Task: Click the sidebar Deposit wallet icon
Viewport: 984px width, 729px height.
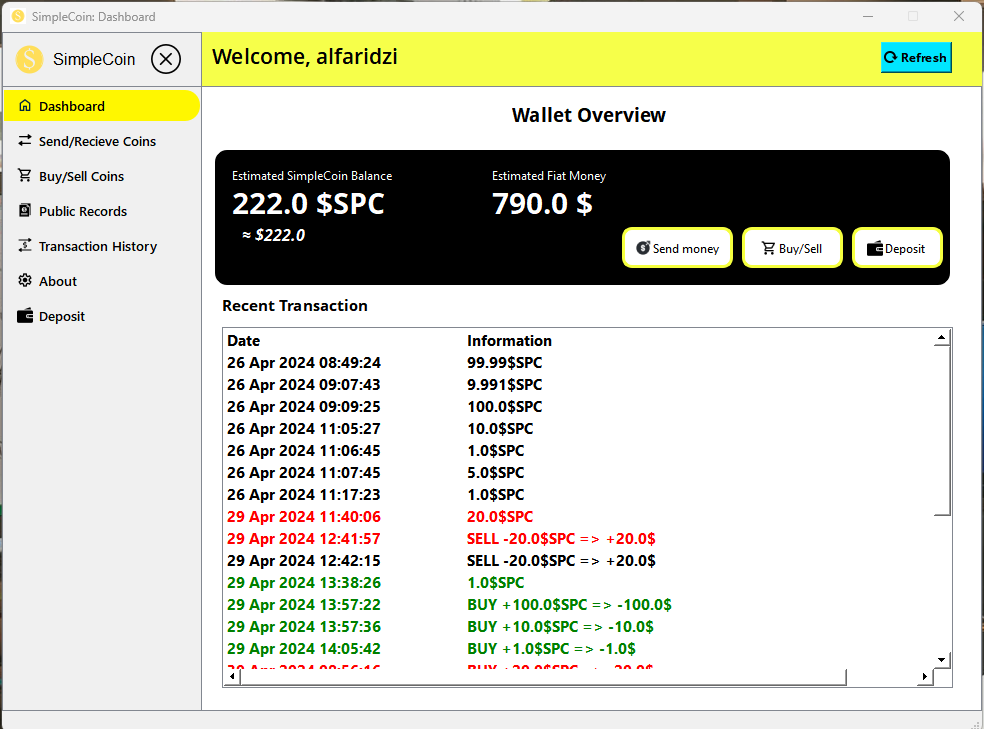Action: 25,316
